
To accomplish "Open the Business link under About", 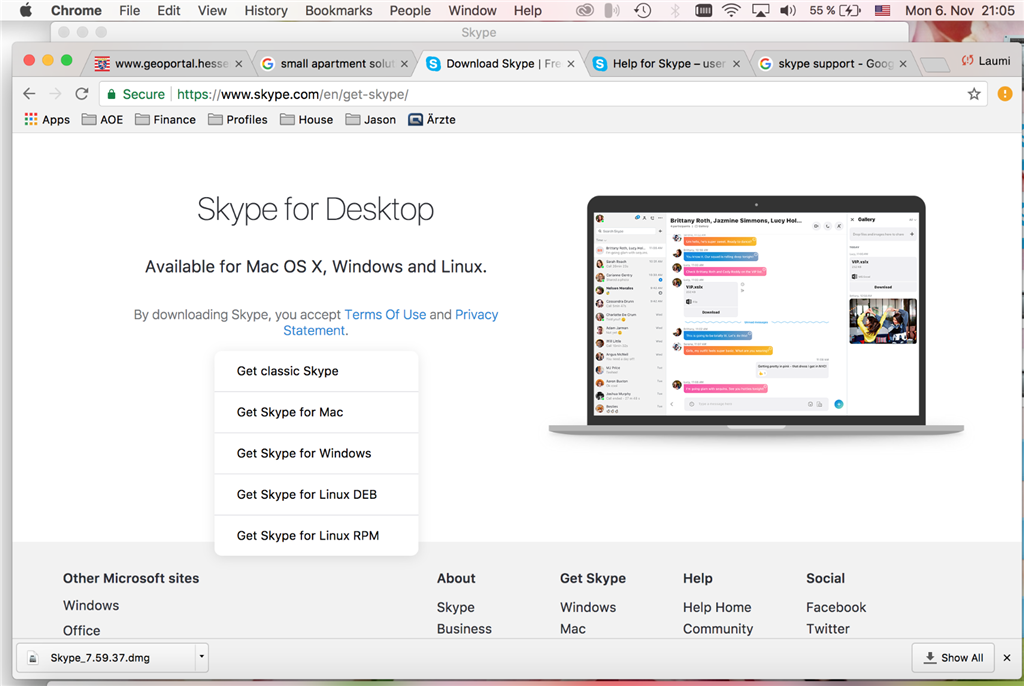I will 464,629.
